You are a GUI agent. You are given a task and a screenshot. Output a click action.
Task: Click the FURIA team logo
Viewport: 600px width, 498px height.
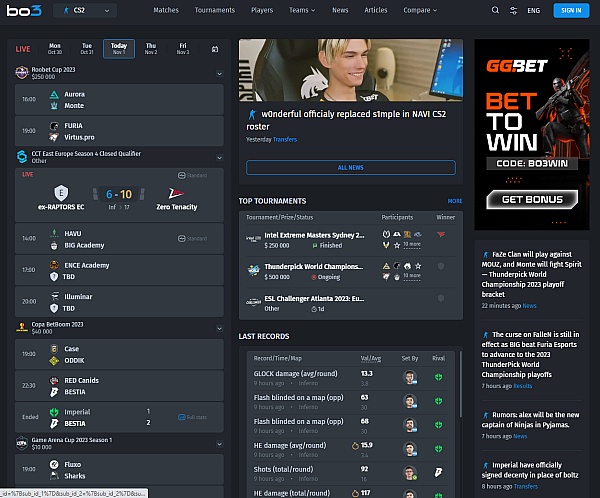pyautogui.click(x=54, y=126)
